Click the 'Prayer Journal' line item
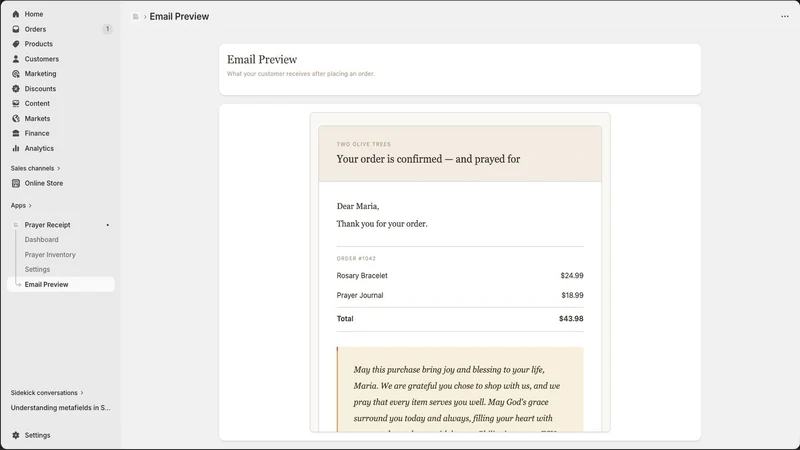Viewport: 800px width, 450px height. [x=360, y=295]
